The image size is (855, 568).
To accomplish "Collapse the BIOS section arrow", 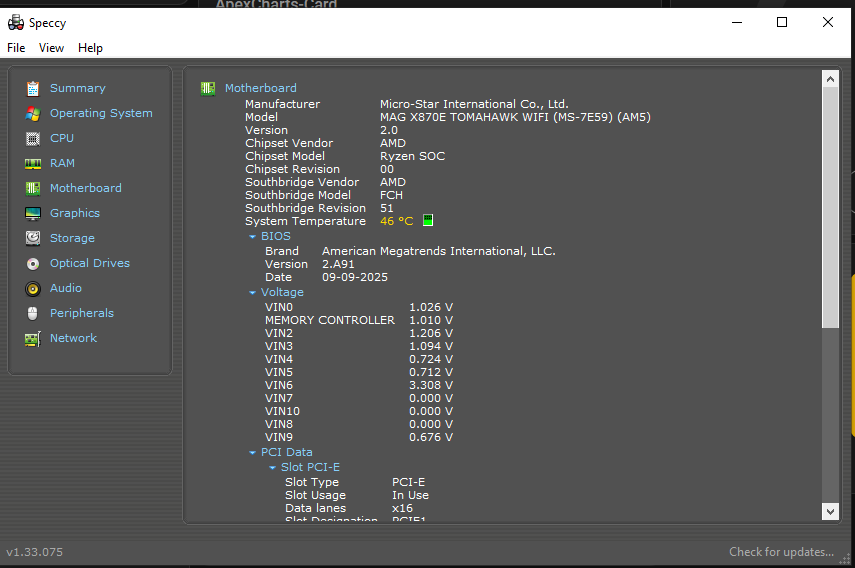I will (252, 237).
